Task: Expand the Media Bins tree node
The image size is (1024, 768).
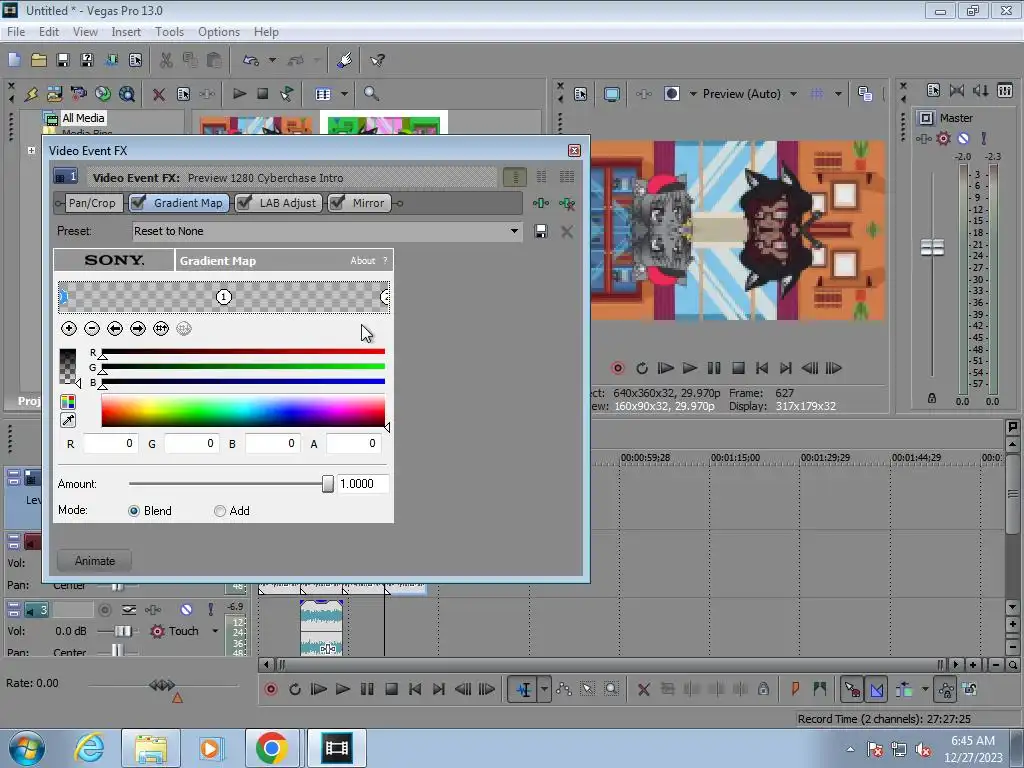Action: pos(31,150)
